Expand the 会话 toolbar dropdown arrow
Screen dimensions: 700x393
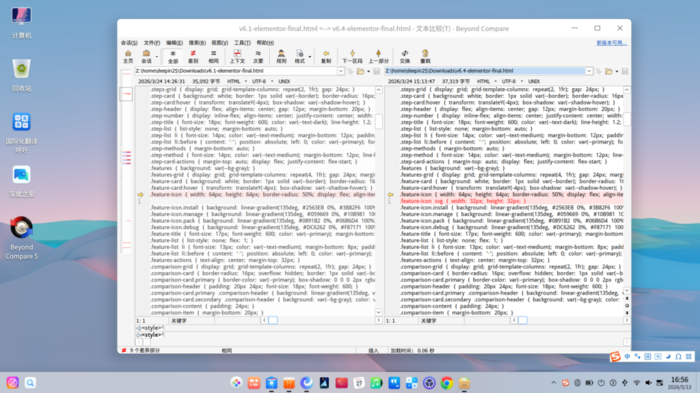(157, 57)
